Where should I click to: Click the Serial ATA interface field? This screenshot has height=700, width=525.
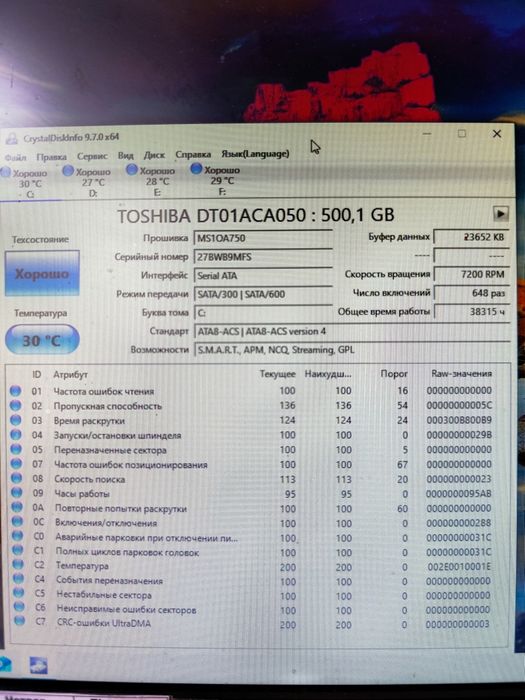tap(263, 276)
